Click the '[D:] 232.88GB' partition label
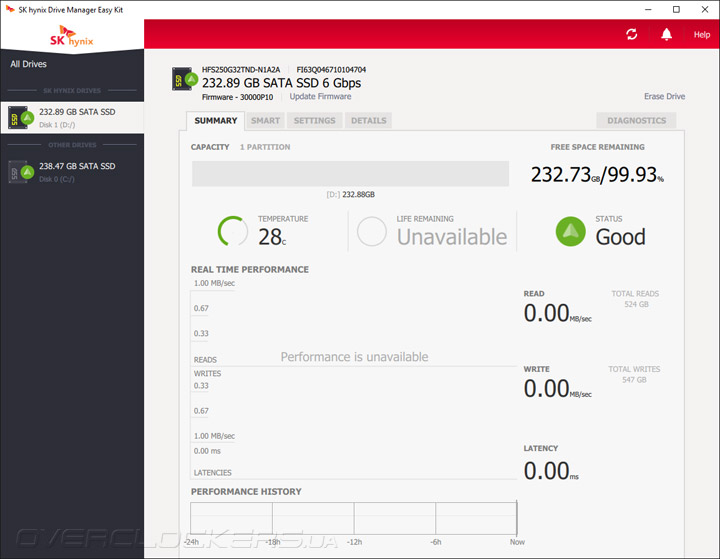Image resolution: width=720 pixels, height=559 pixels. (x=350, y=194)
